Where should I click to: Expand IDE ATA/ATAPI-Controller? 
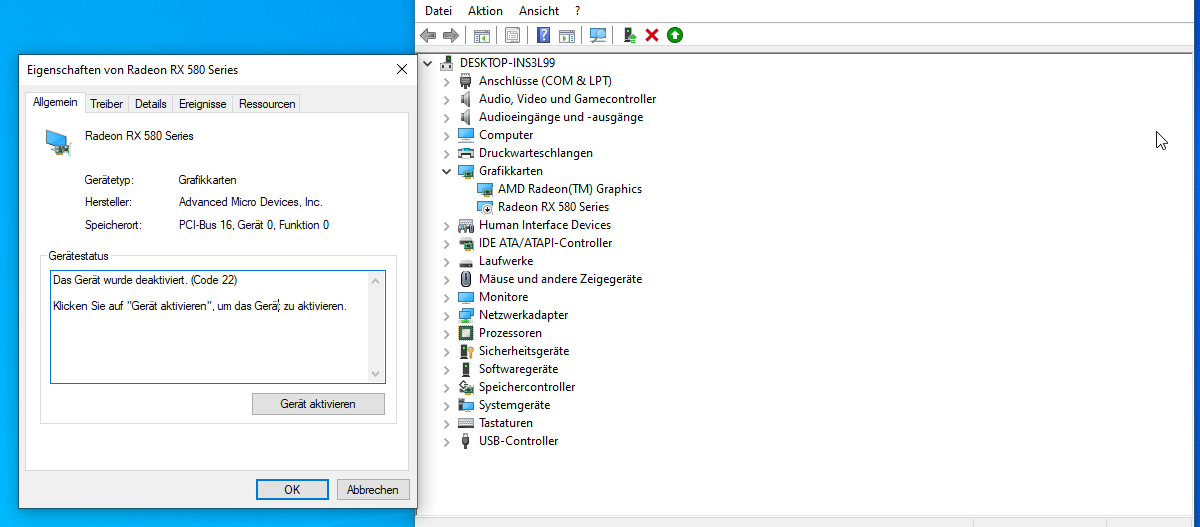[x=447, y=243]
